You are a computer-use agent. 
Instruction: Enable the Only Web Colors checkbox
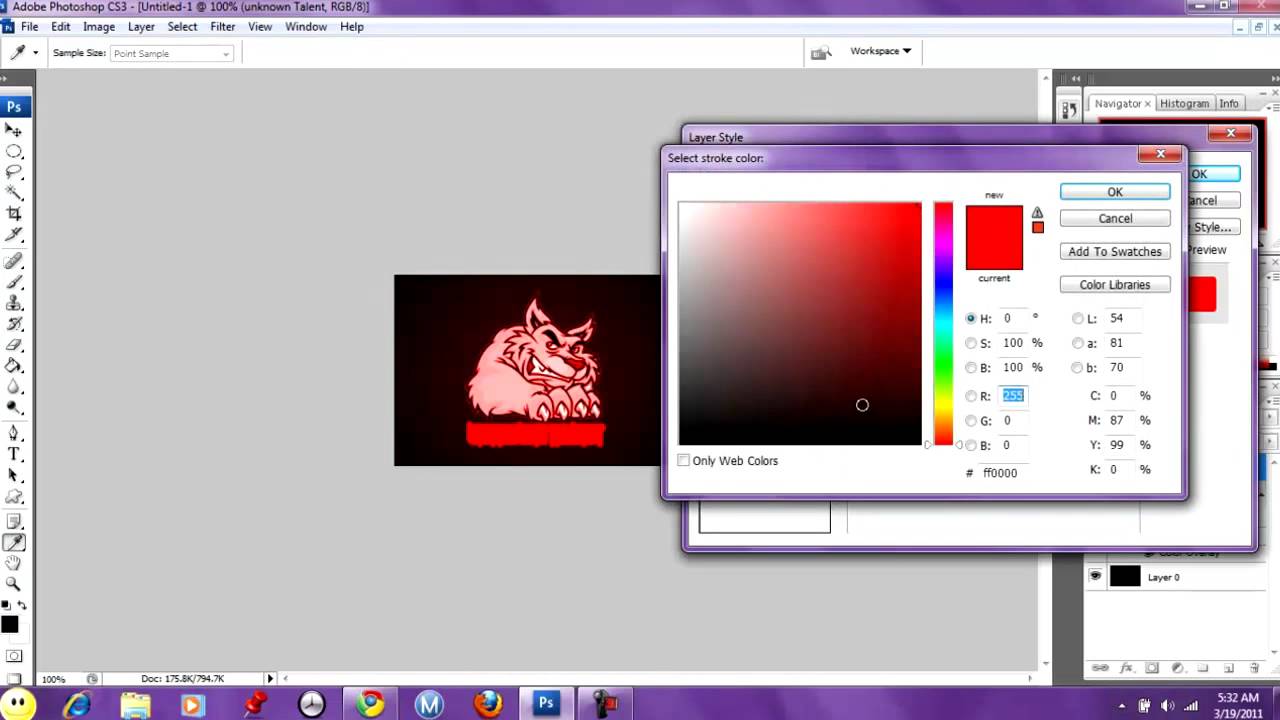684,461
